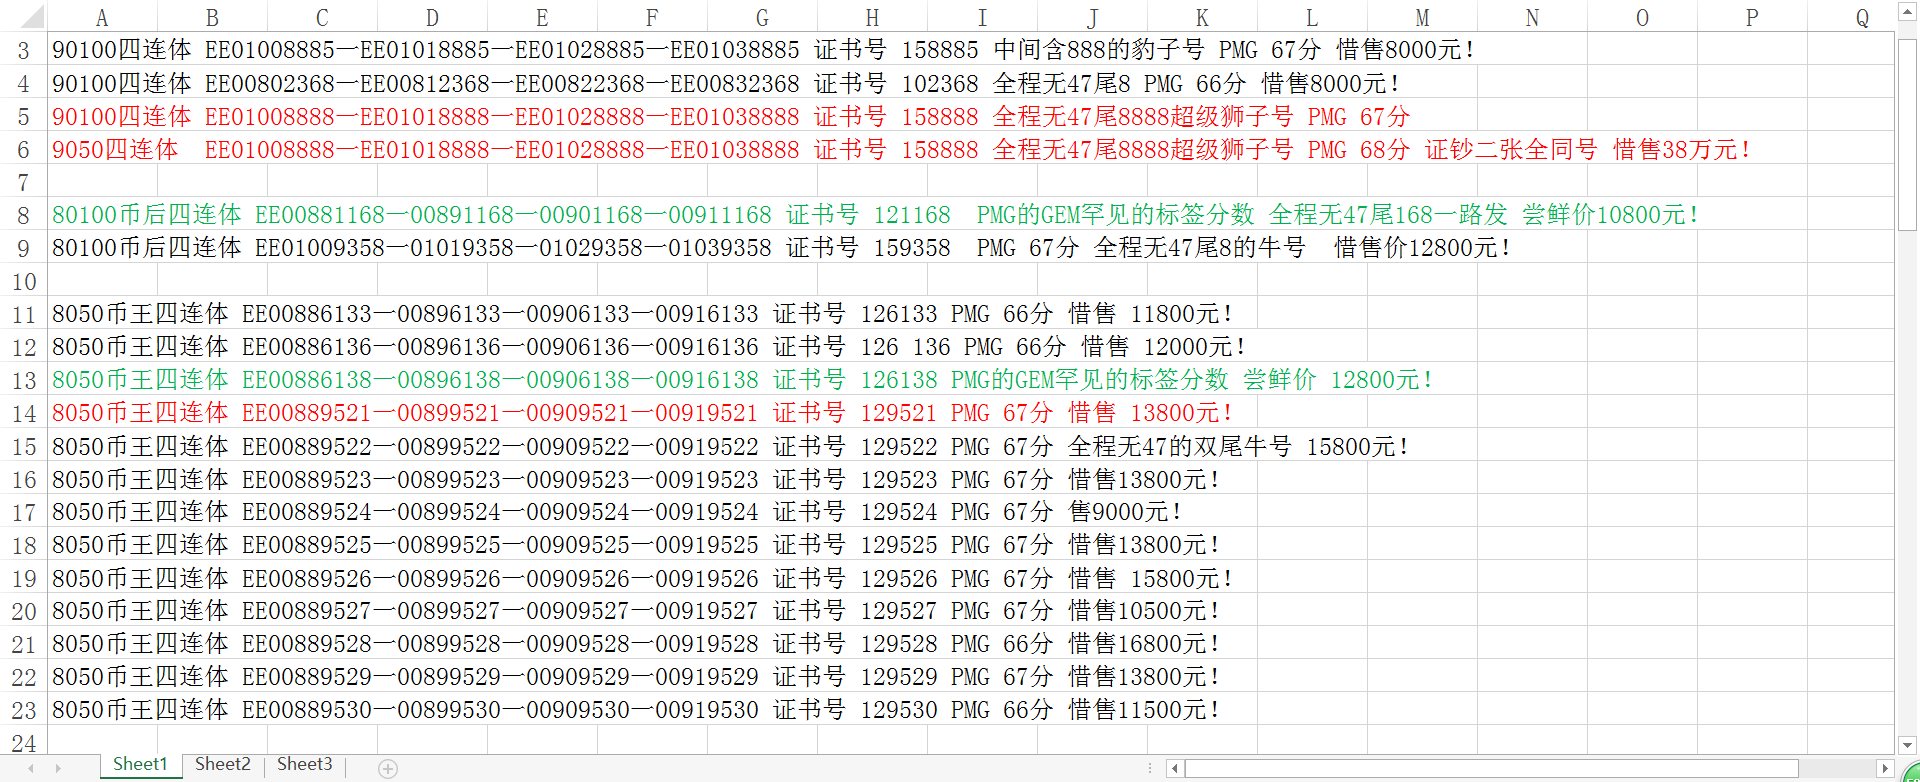Viewport: 1920px width, 782px height.
Task: Select the row 14 header
Action: coord(23,414)
